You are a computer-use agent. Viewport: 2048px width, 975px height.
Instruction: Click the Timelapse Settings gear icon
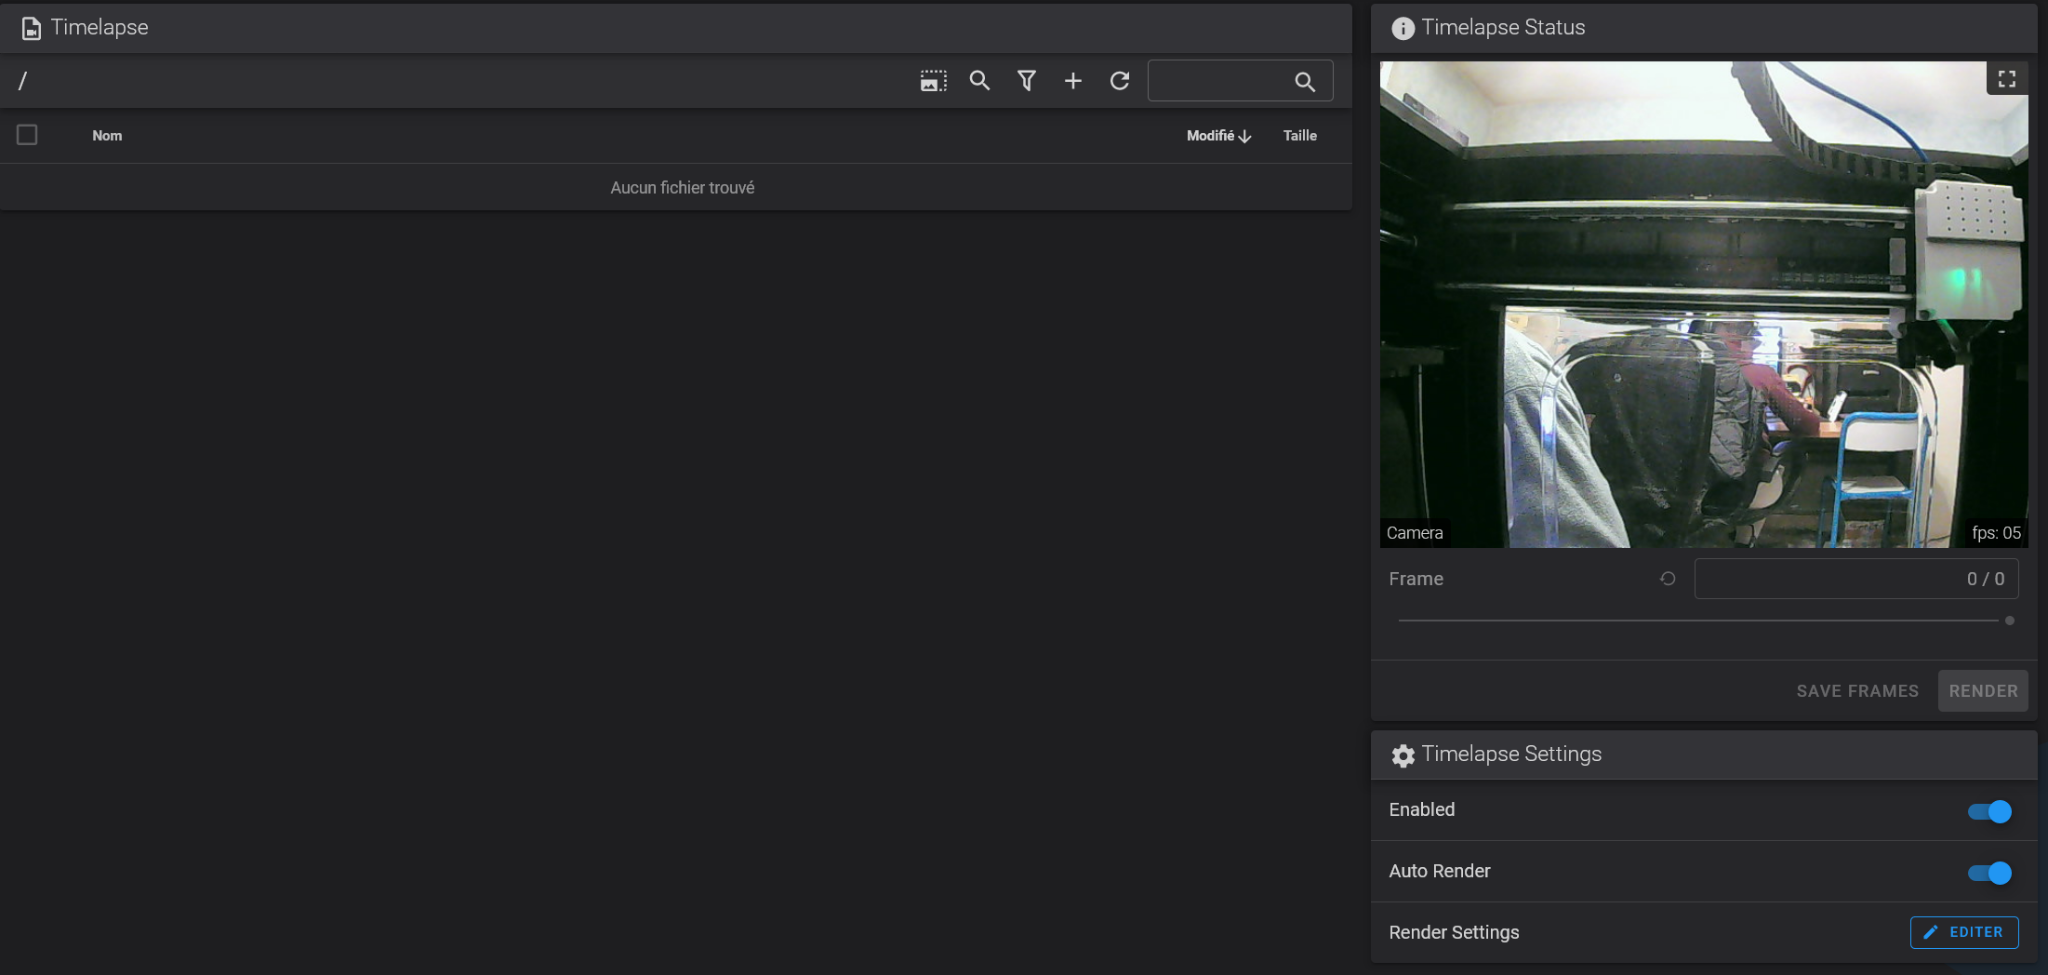[1403, 756]
